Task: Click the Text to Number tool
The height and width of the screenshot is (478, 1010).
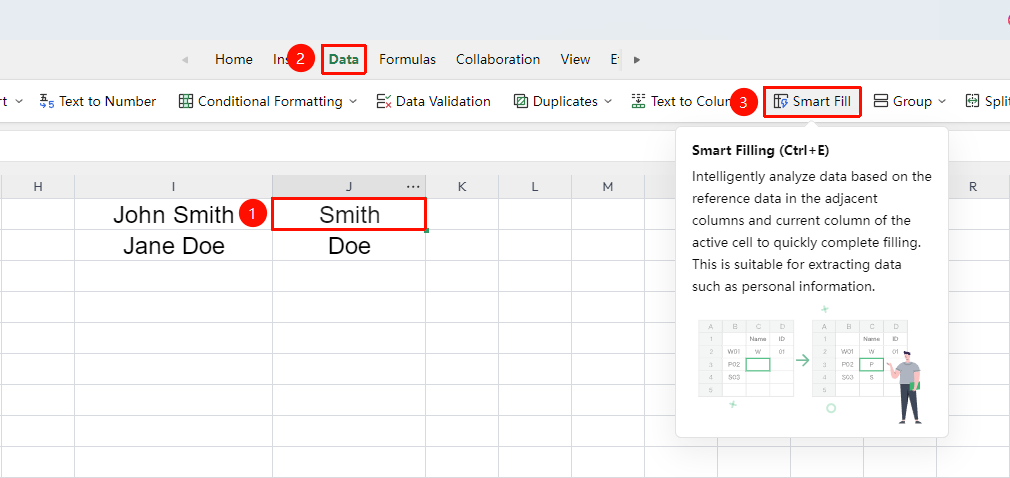Action: tap(98, 101)
